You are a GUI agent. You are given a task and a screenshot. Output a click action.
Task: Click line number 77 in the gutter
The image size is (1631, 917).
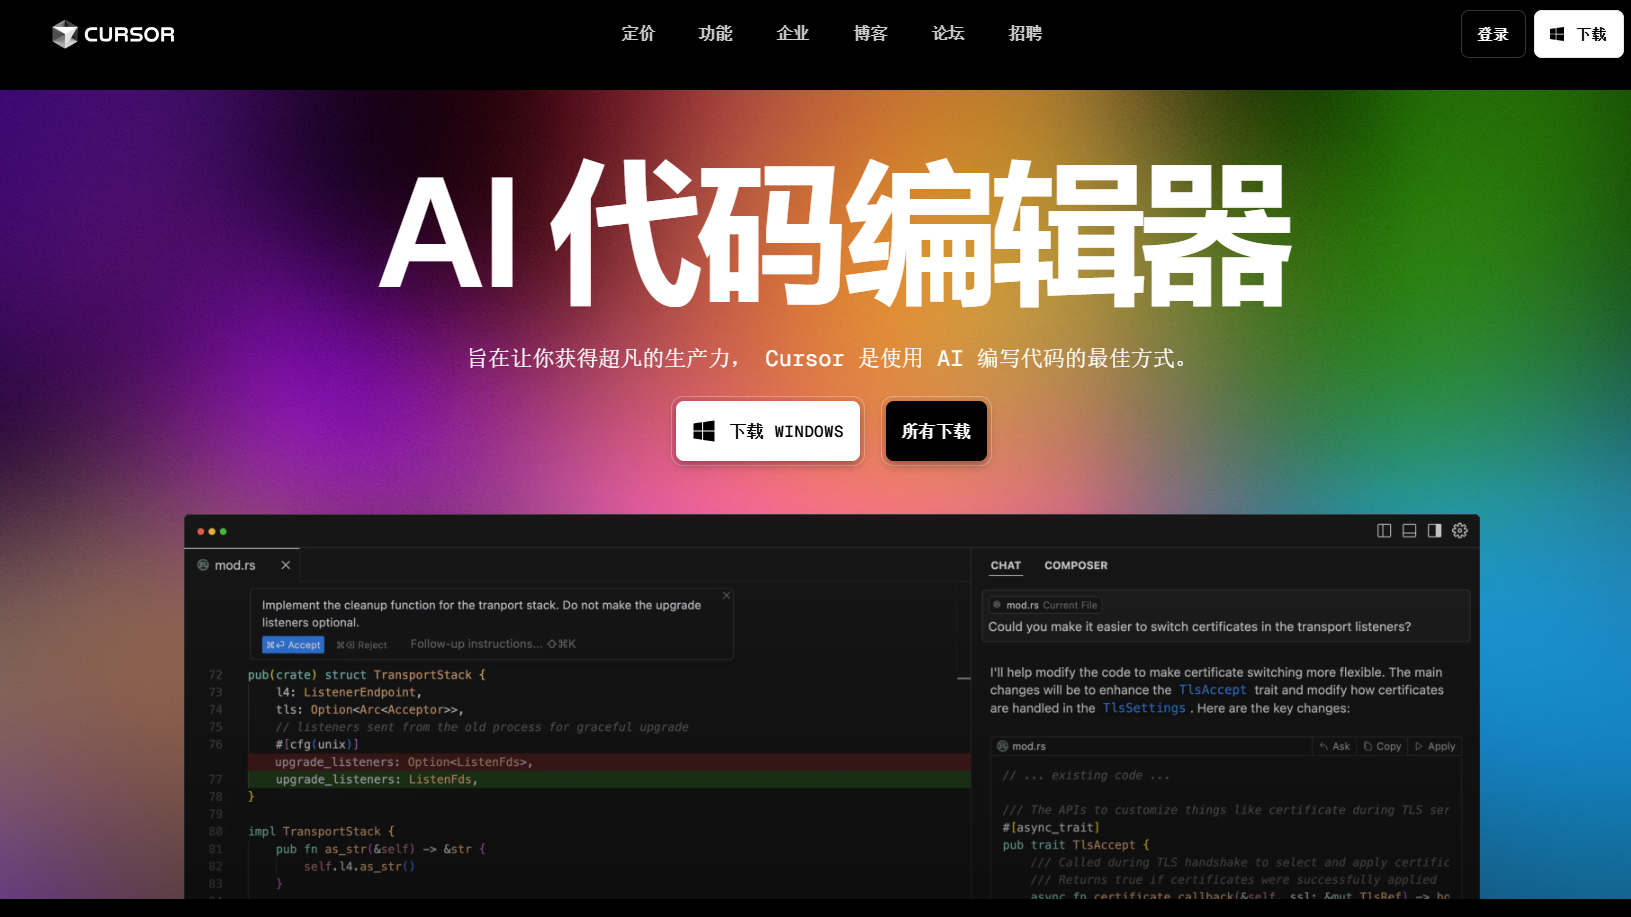(216, 779)
